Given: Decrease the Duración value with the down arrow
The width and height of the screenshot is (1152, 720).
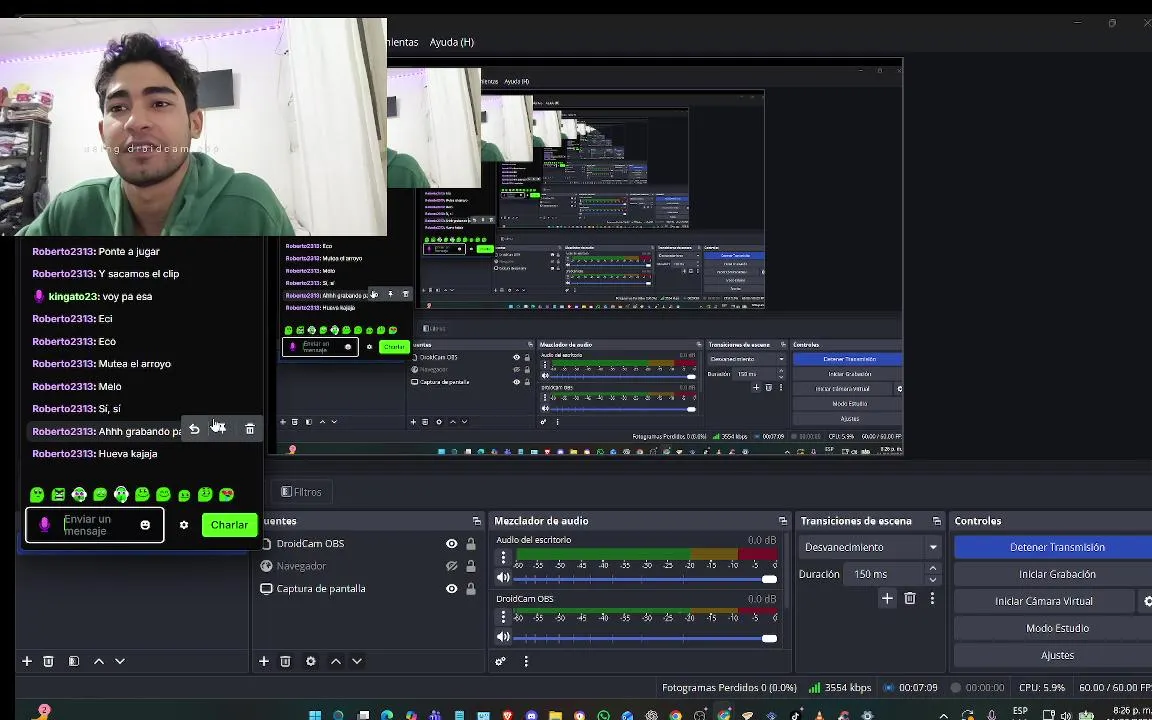Looking at the screenshot, I should [933, 579].
